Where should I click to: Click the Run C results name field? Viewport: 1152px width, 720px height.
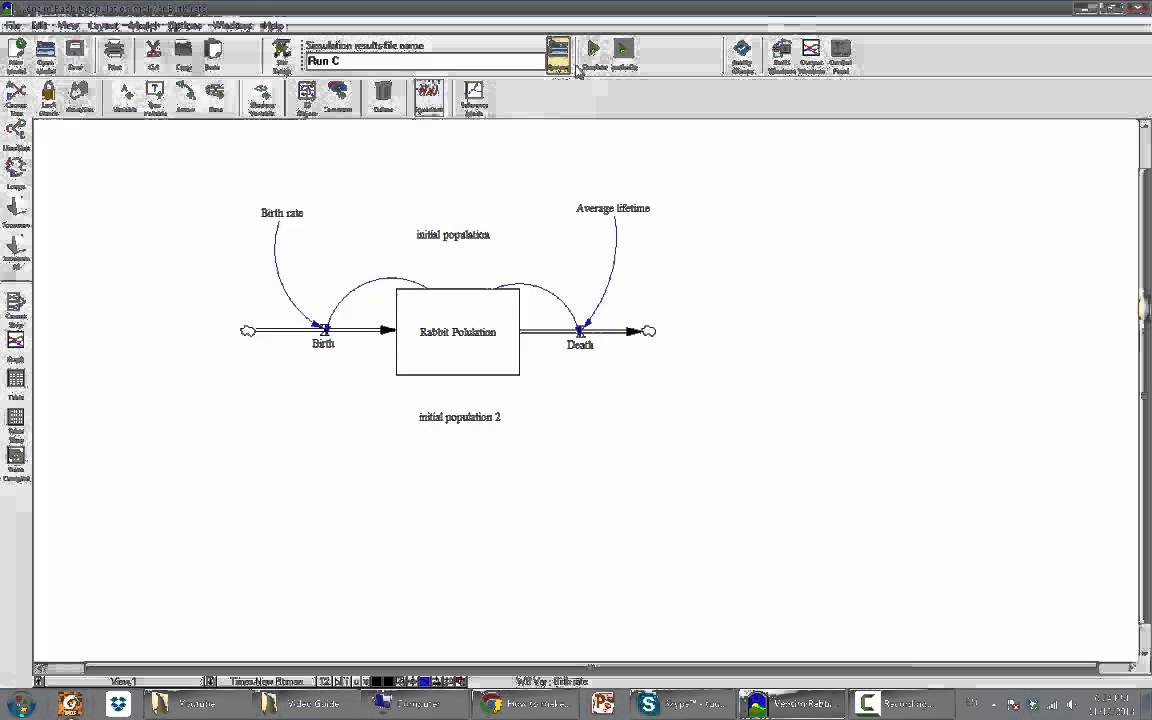point(425,61)
